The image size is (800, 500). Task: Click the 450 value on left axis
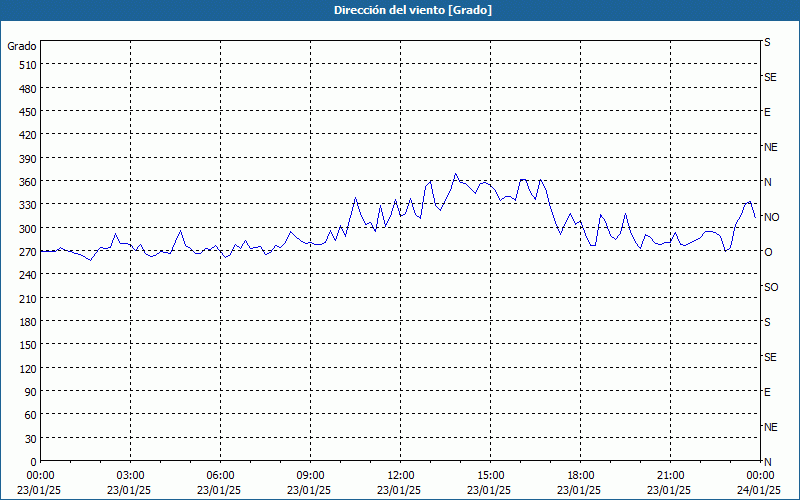(28, 112)
